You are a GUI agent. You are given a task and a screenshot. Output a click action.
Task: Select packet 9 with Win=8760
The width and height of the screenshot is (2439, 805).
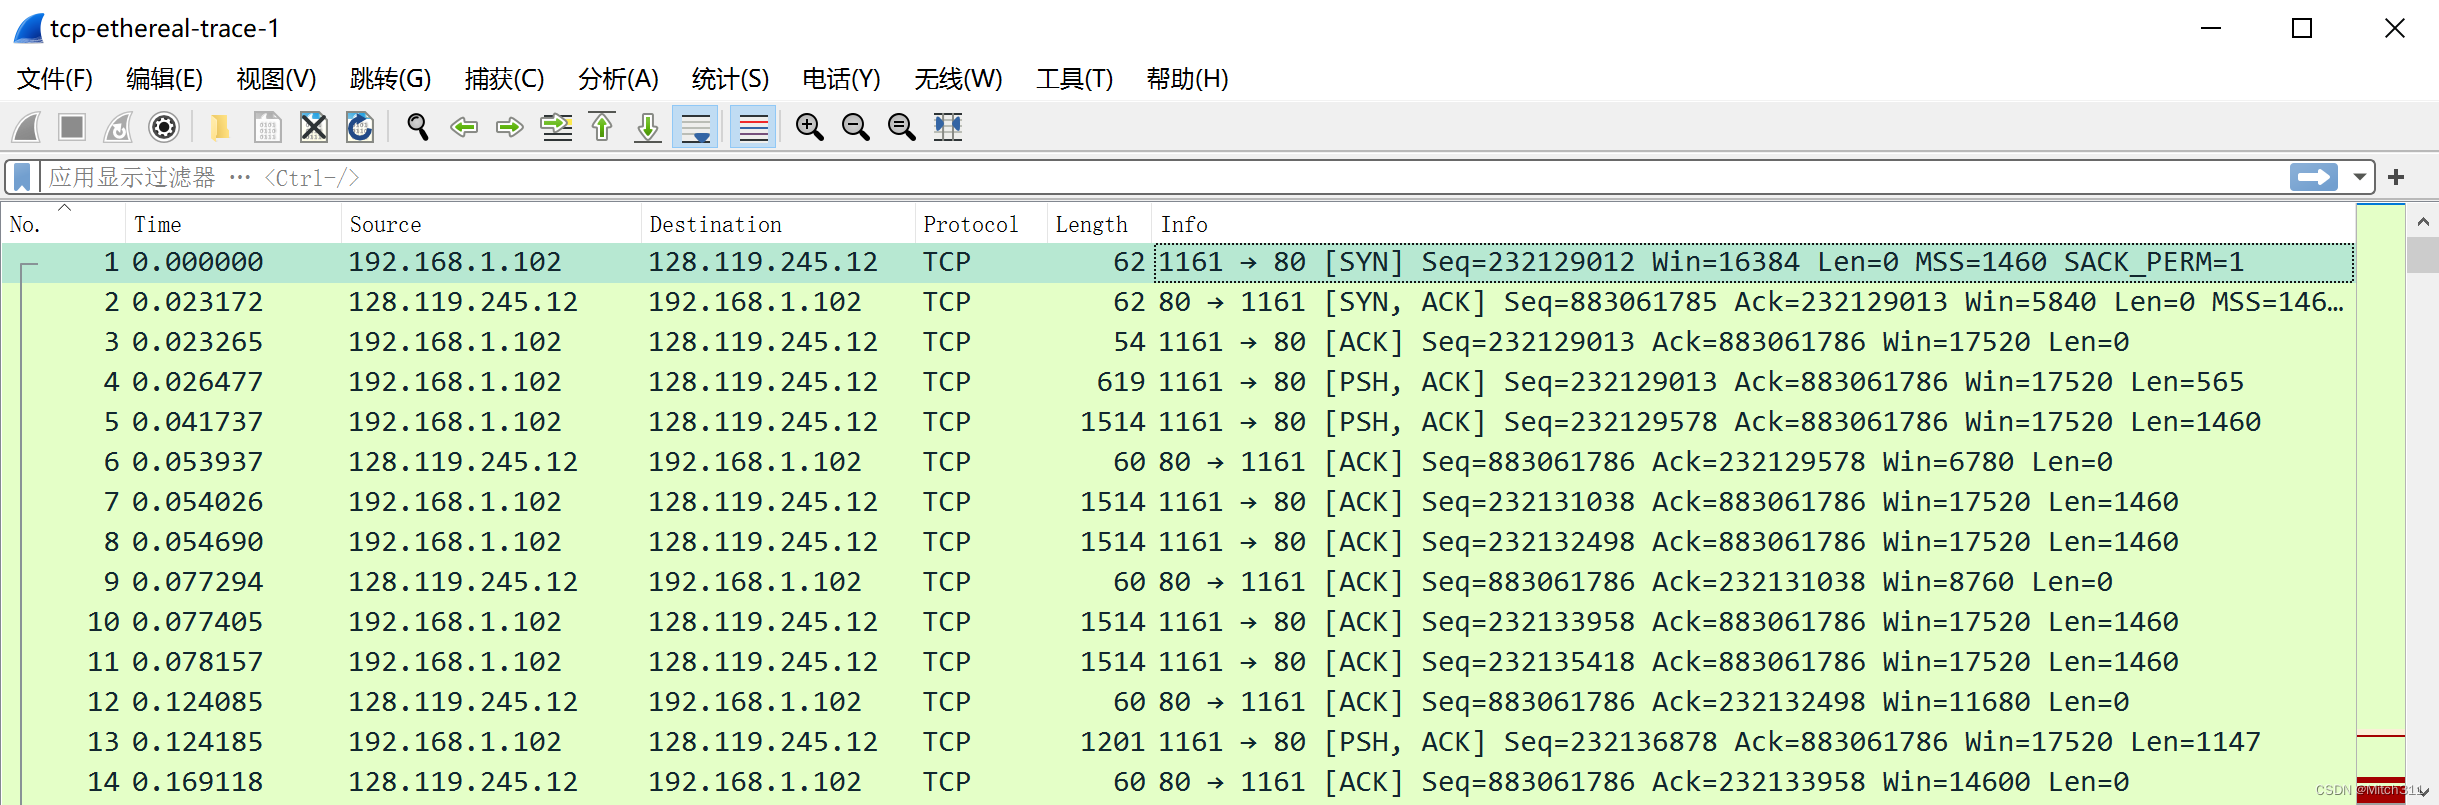tap(1178, 582)
